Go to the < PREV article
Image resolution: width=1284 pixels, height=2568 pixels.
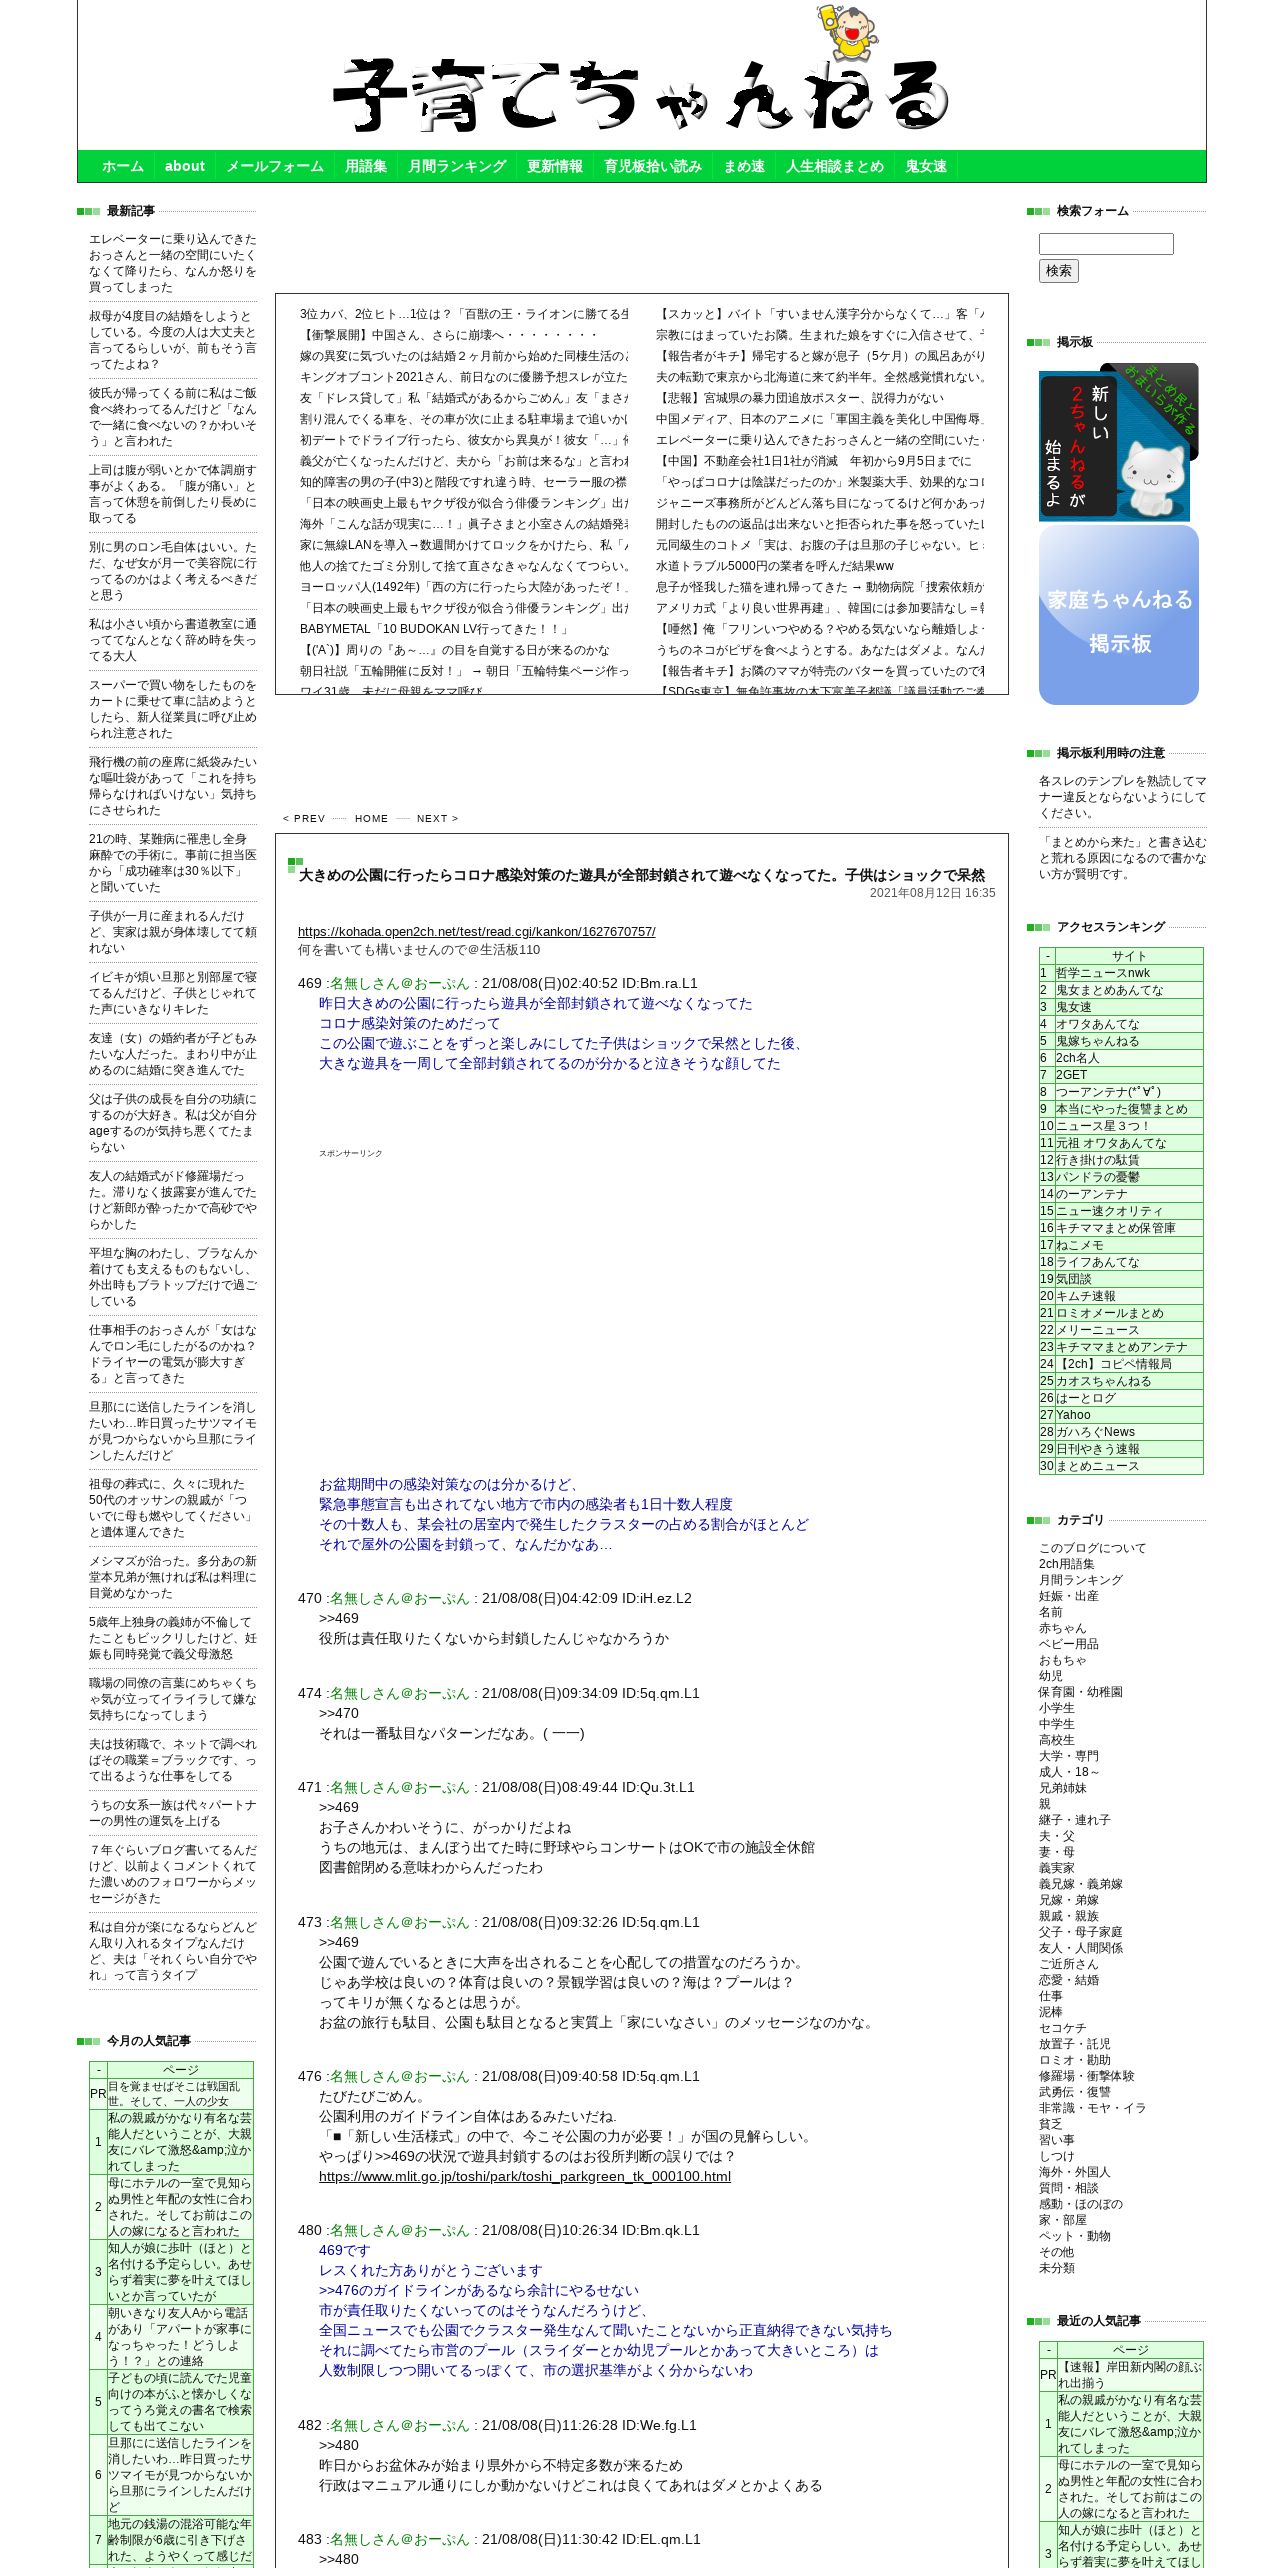(x=304, y=818)
